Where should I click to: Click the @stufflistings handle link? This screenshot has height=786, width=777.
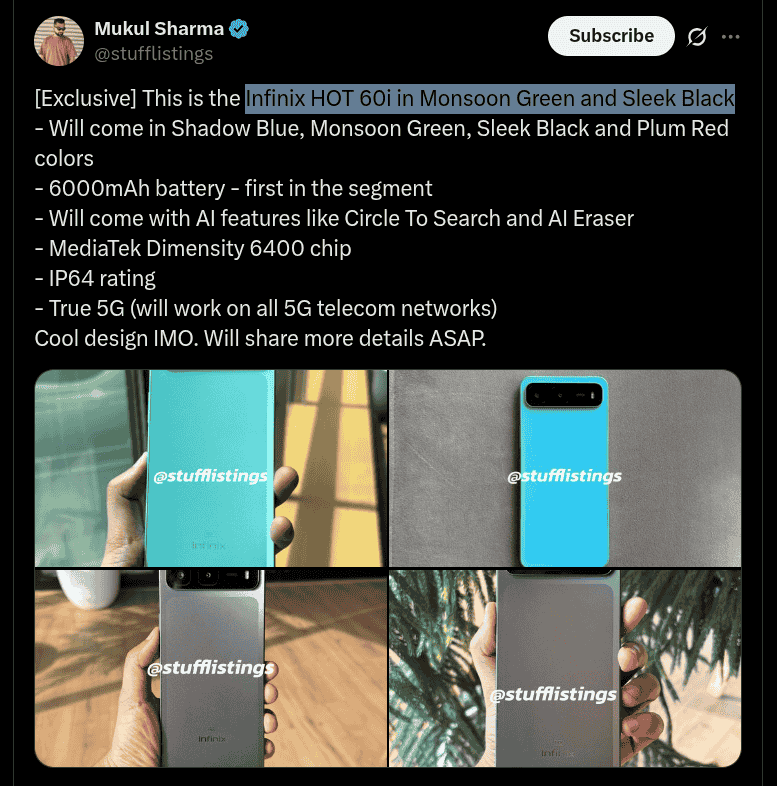(153, 54)
